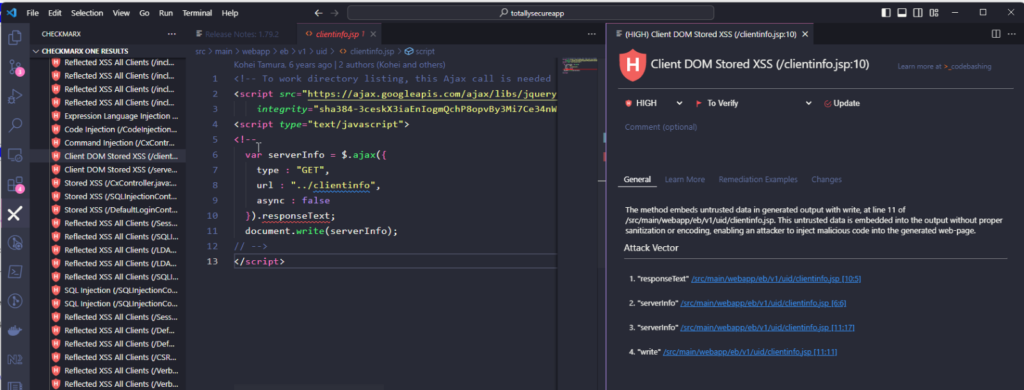Open the Terminal menu
Image resolution: width=1024 pixels, height=390 pixels.
click(197, 13)
